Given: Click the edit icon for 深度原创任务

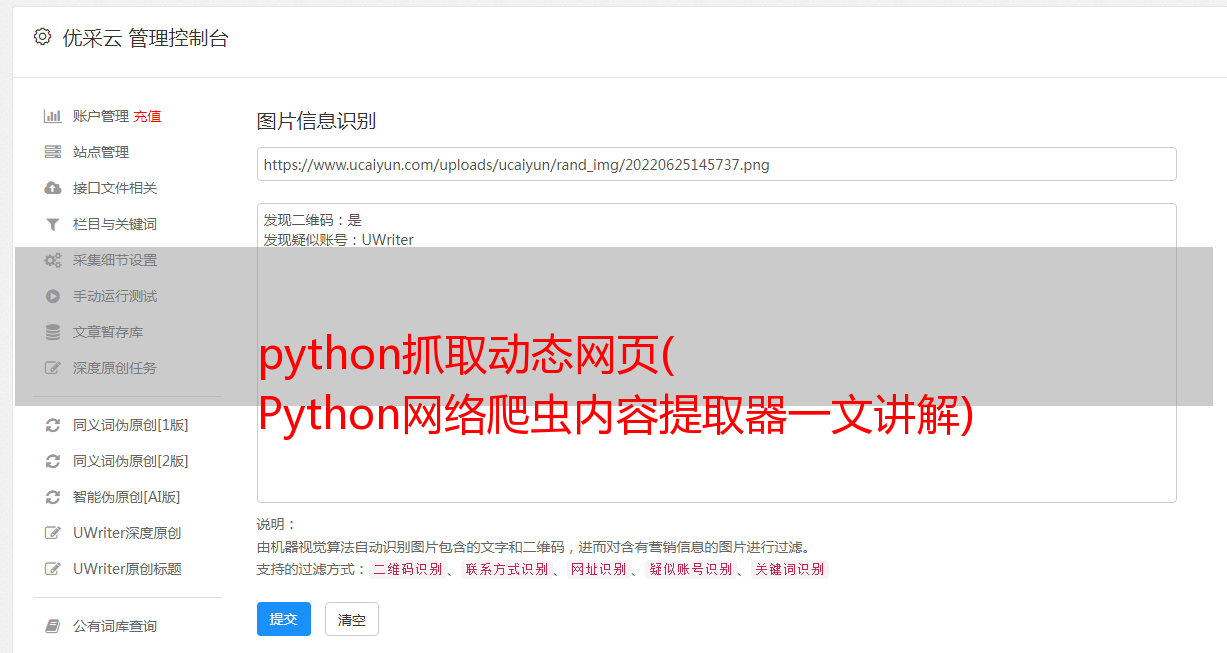Looking at the screenshot, I should point(53,368).
